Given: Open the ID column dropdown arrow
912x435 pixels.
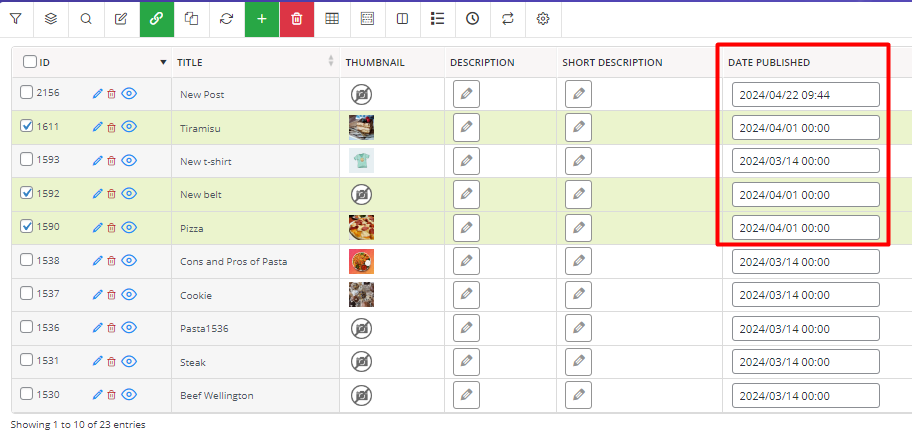Looking at the screenshot, I should tap(163, 62).
